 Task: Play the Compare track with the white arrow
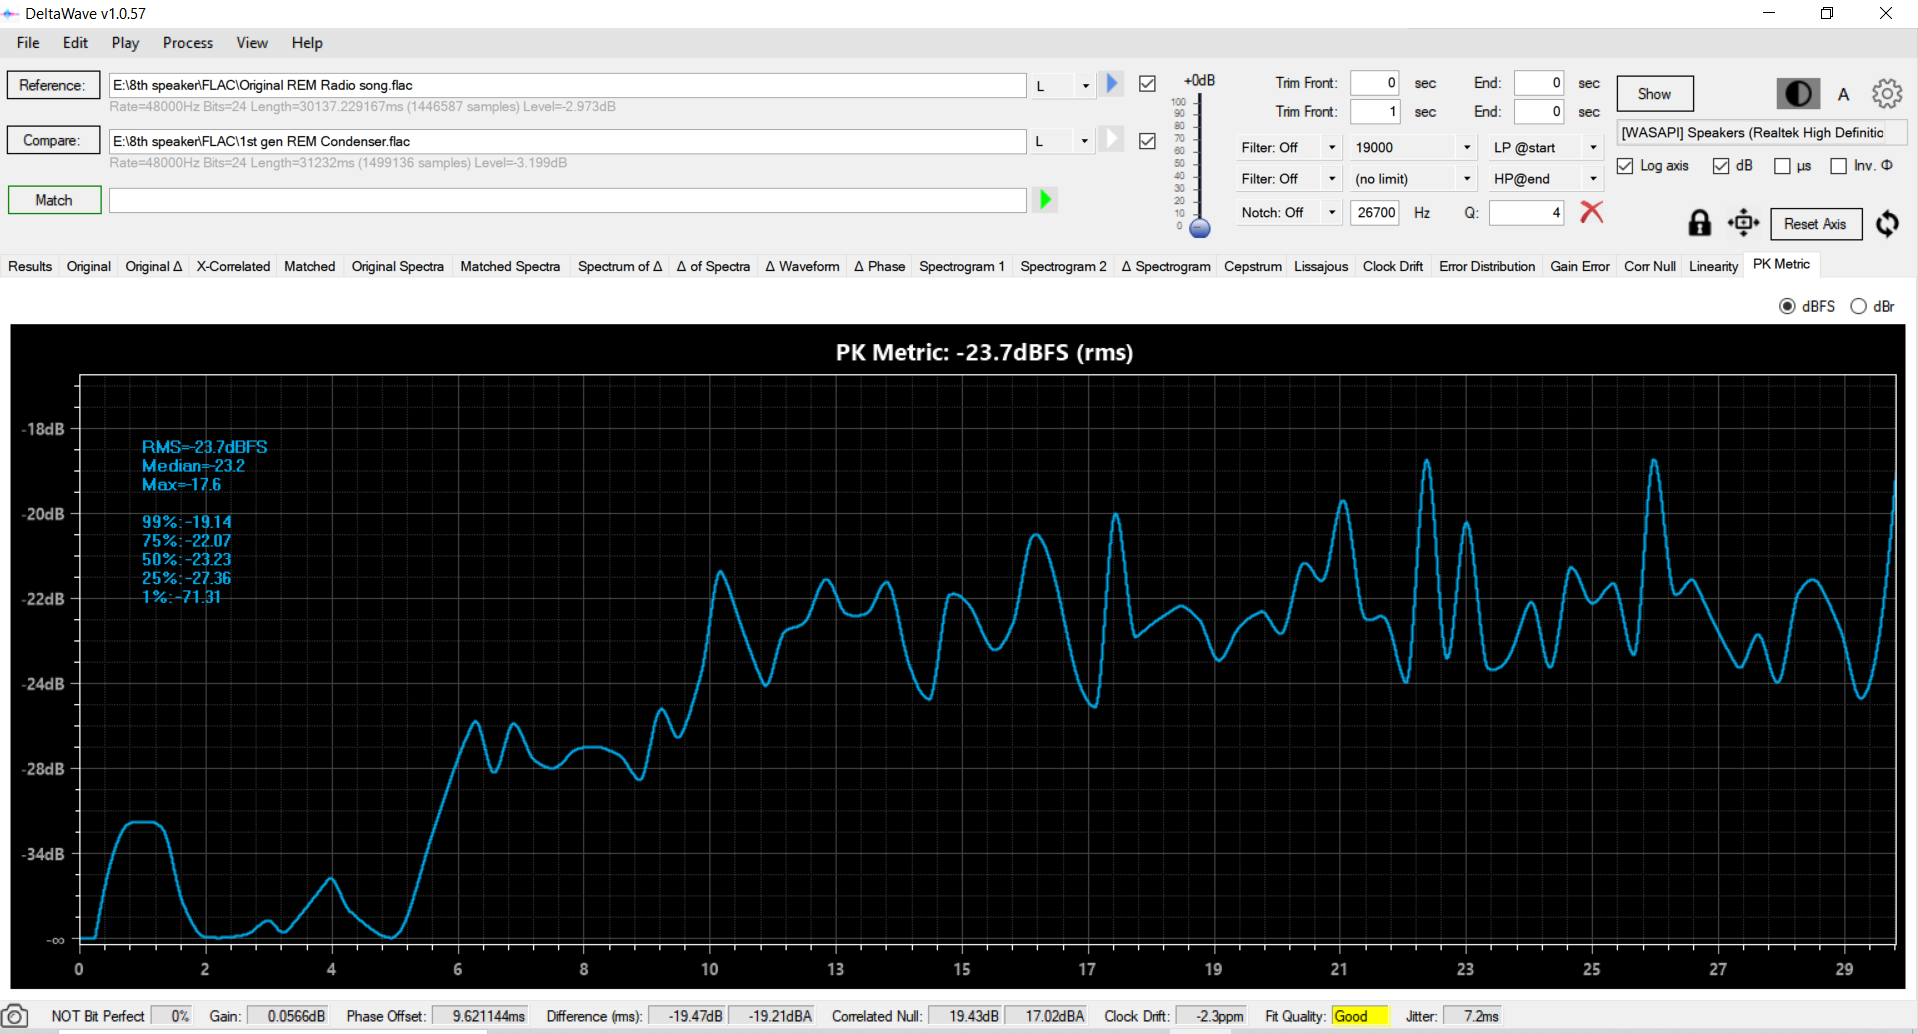[1111, 140]
